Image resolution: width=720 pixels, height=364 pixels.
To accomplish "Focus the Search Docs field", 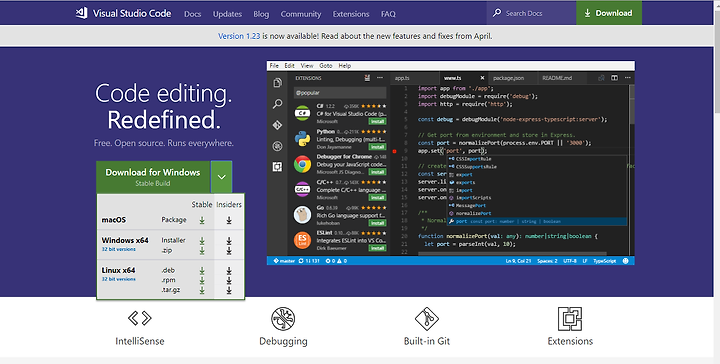I will [x=531, y=13].
